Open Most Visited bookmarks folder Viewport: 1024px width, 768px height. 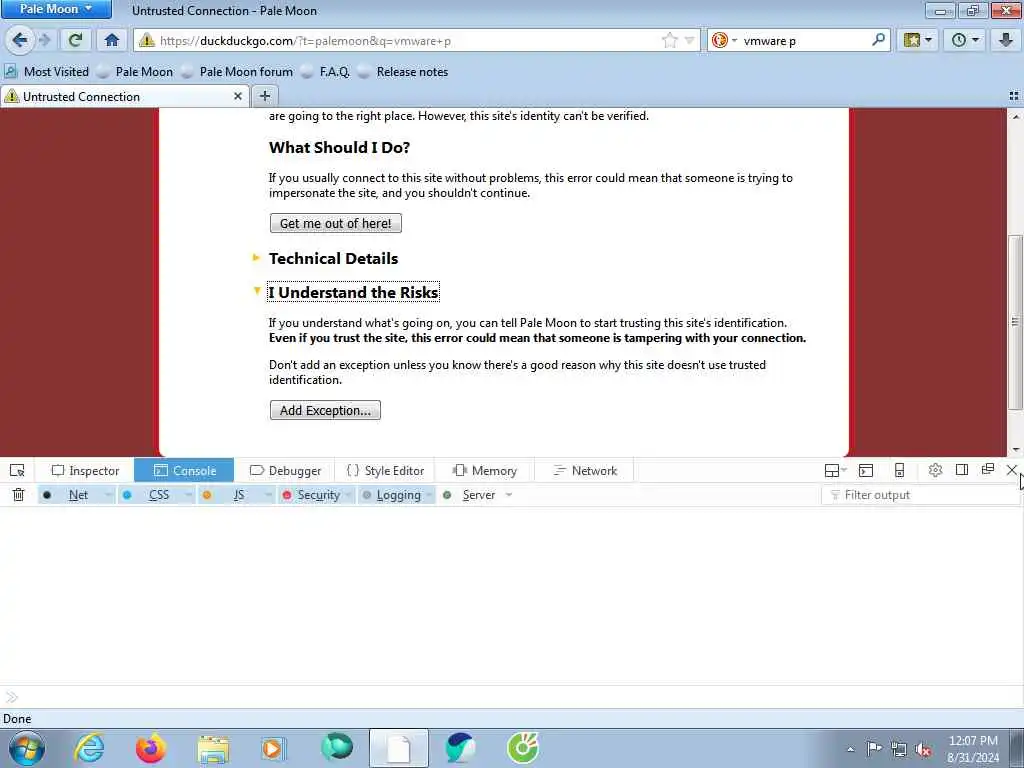[47, 72]
